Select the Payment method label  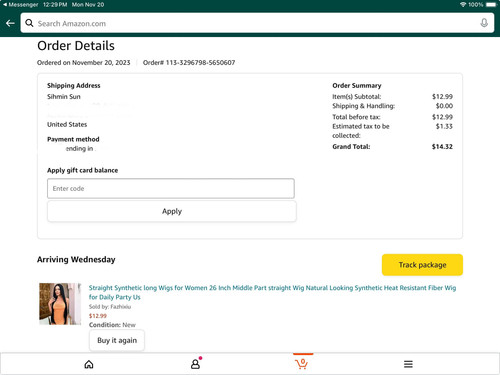[x=73, y=139]
